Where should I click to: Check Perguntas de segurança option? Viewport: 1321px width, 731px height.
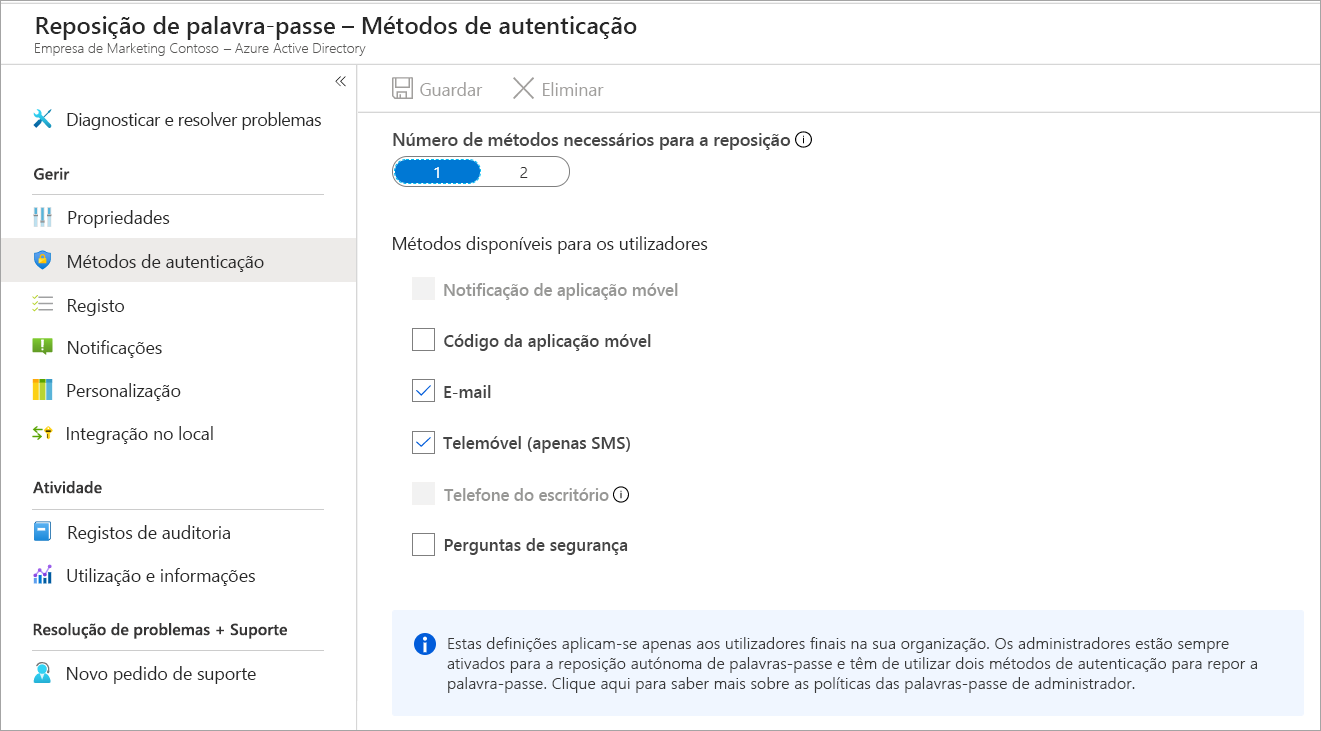point(422,544)
